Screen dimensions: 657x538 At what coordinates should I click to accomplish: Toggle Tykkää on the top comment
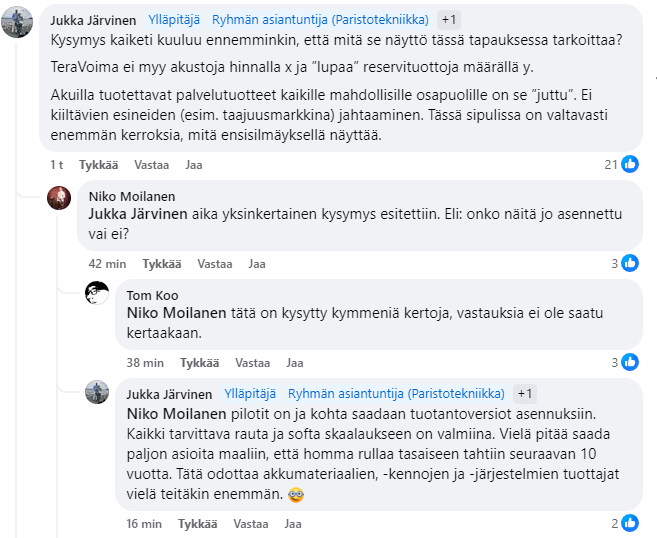(98, 164)
